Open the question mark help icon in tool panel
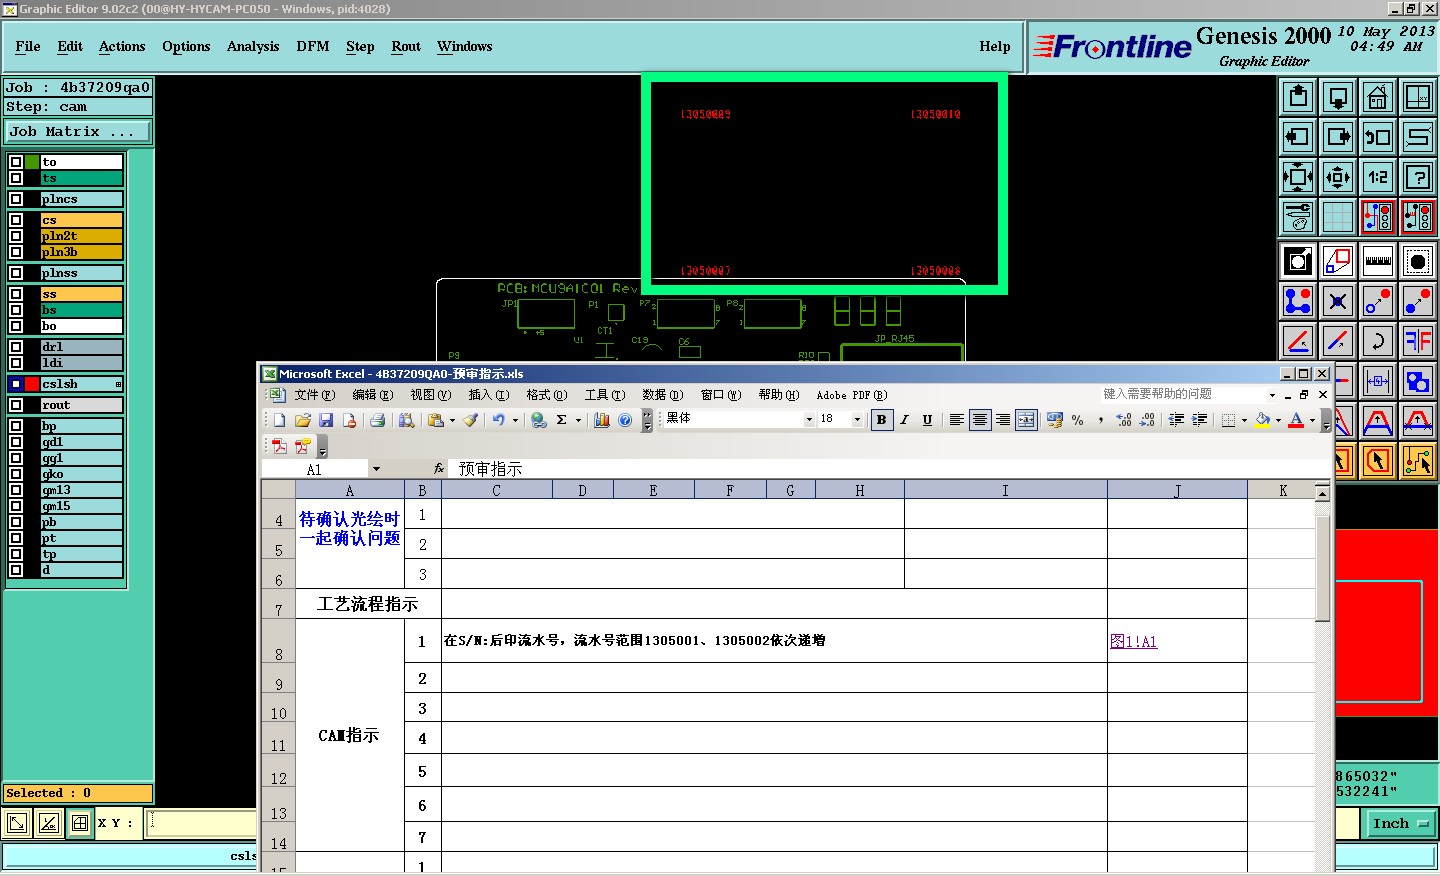The width and height of the screenshot is (1440, 876). 1418,177
